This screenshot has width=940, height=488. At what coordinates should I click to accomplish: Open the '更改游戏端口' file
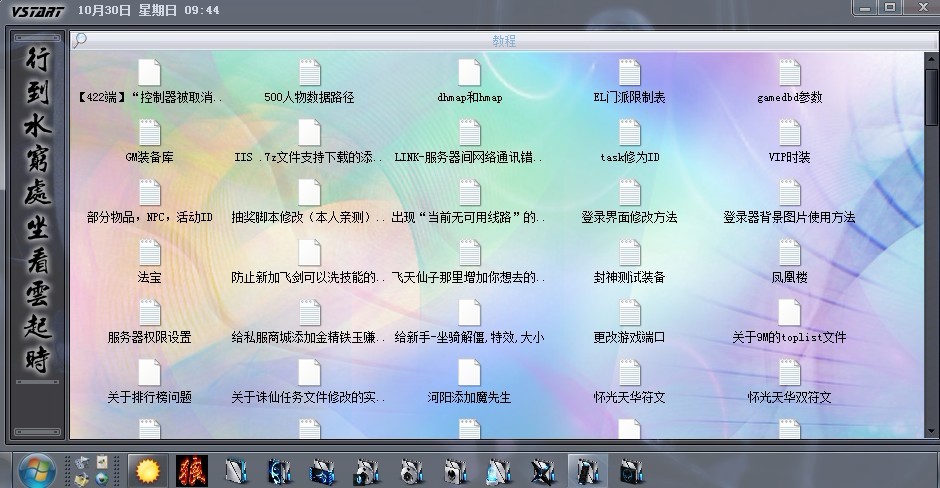tap(629, 313)
